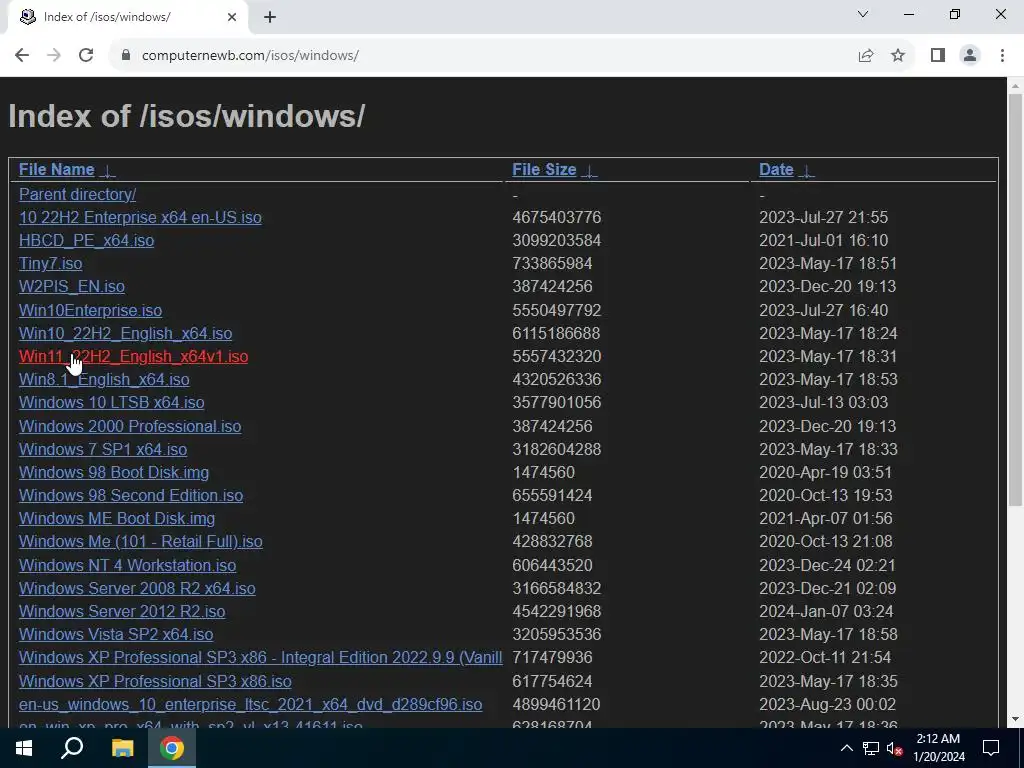Click the Chrome taskbar icon
The height and width of the screenshot is (768, 1024).
(x=172, y=748)
